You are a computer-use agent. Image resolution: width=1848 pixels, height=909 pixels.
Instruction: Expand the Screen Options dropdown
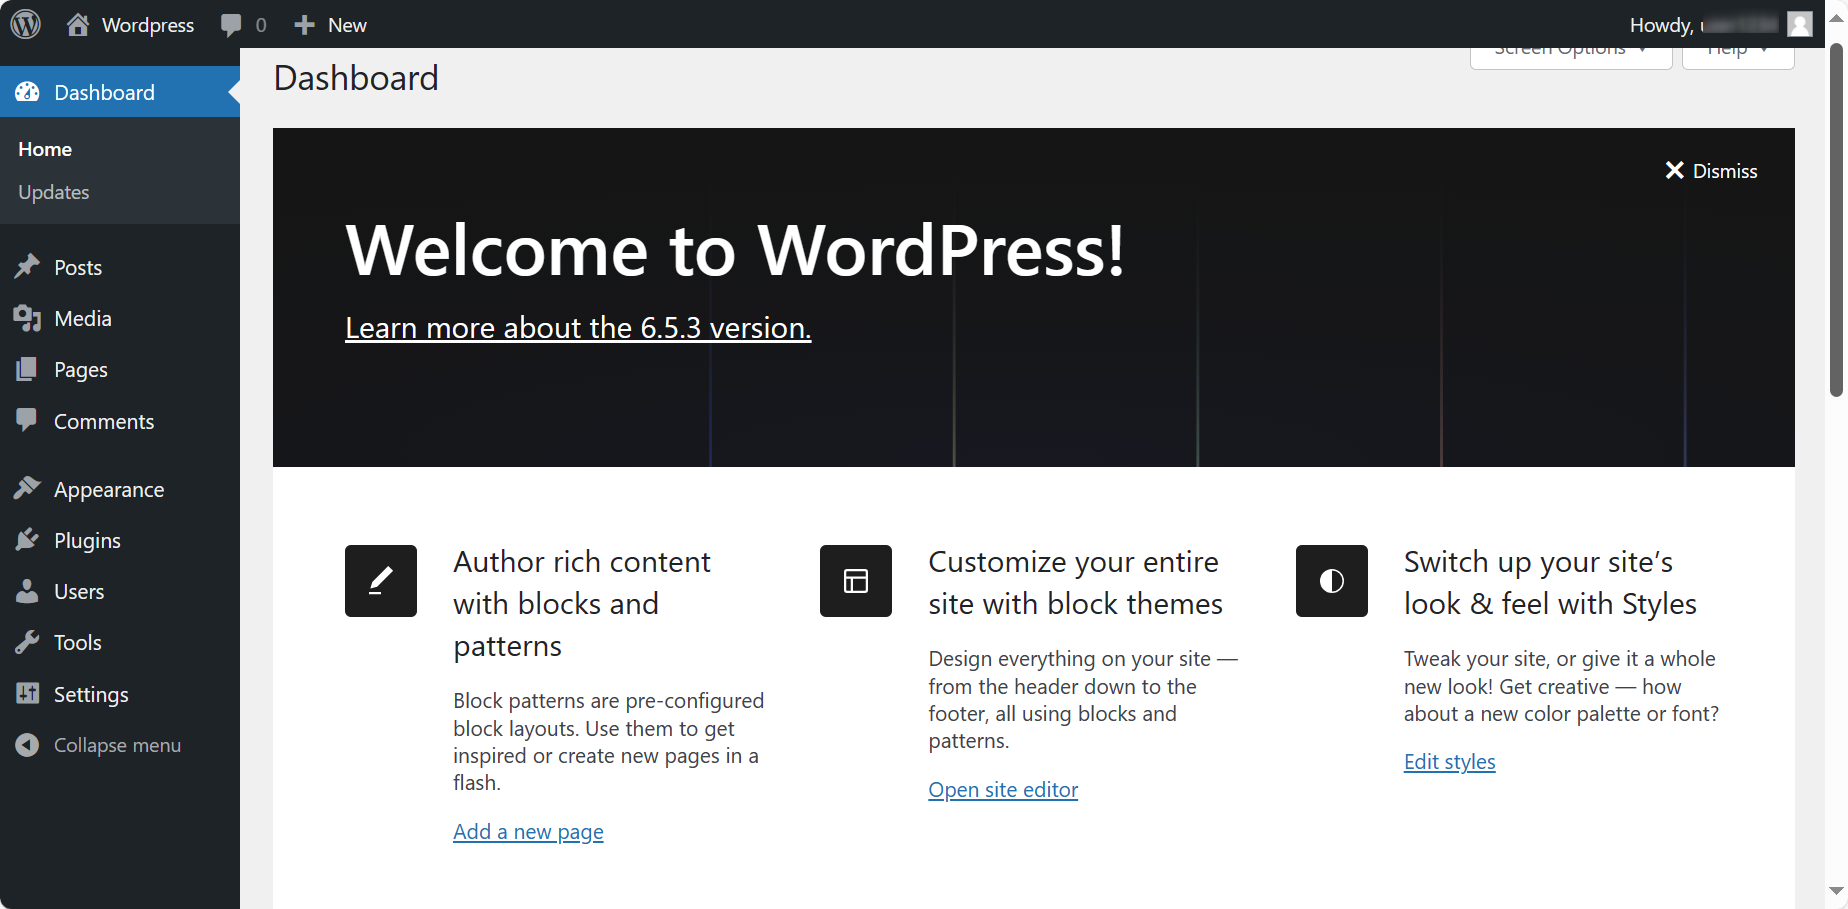1571,58
